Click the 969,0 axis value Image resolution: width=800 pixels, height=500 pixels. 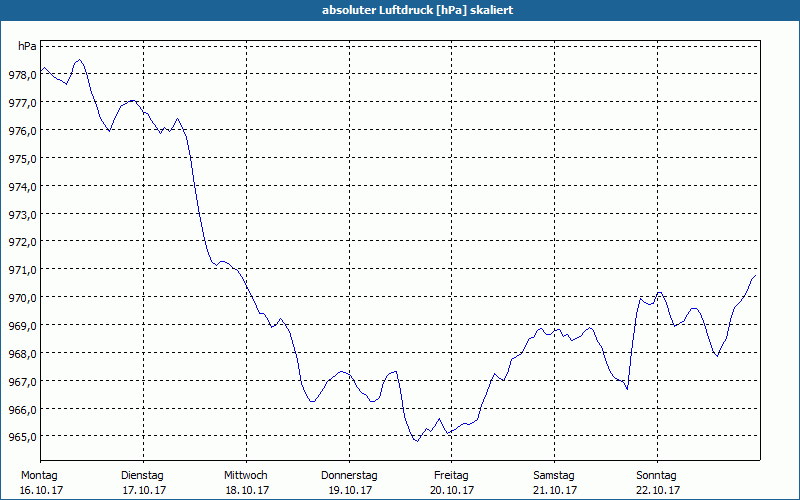coord(22,326)
